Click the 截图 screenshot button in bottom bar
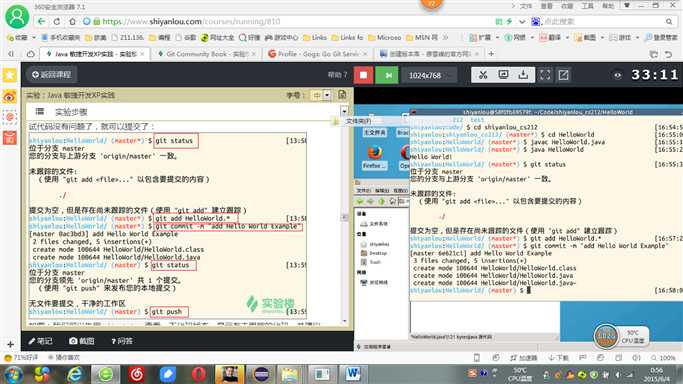 pyautogui.click(x=82, y=341)
